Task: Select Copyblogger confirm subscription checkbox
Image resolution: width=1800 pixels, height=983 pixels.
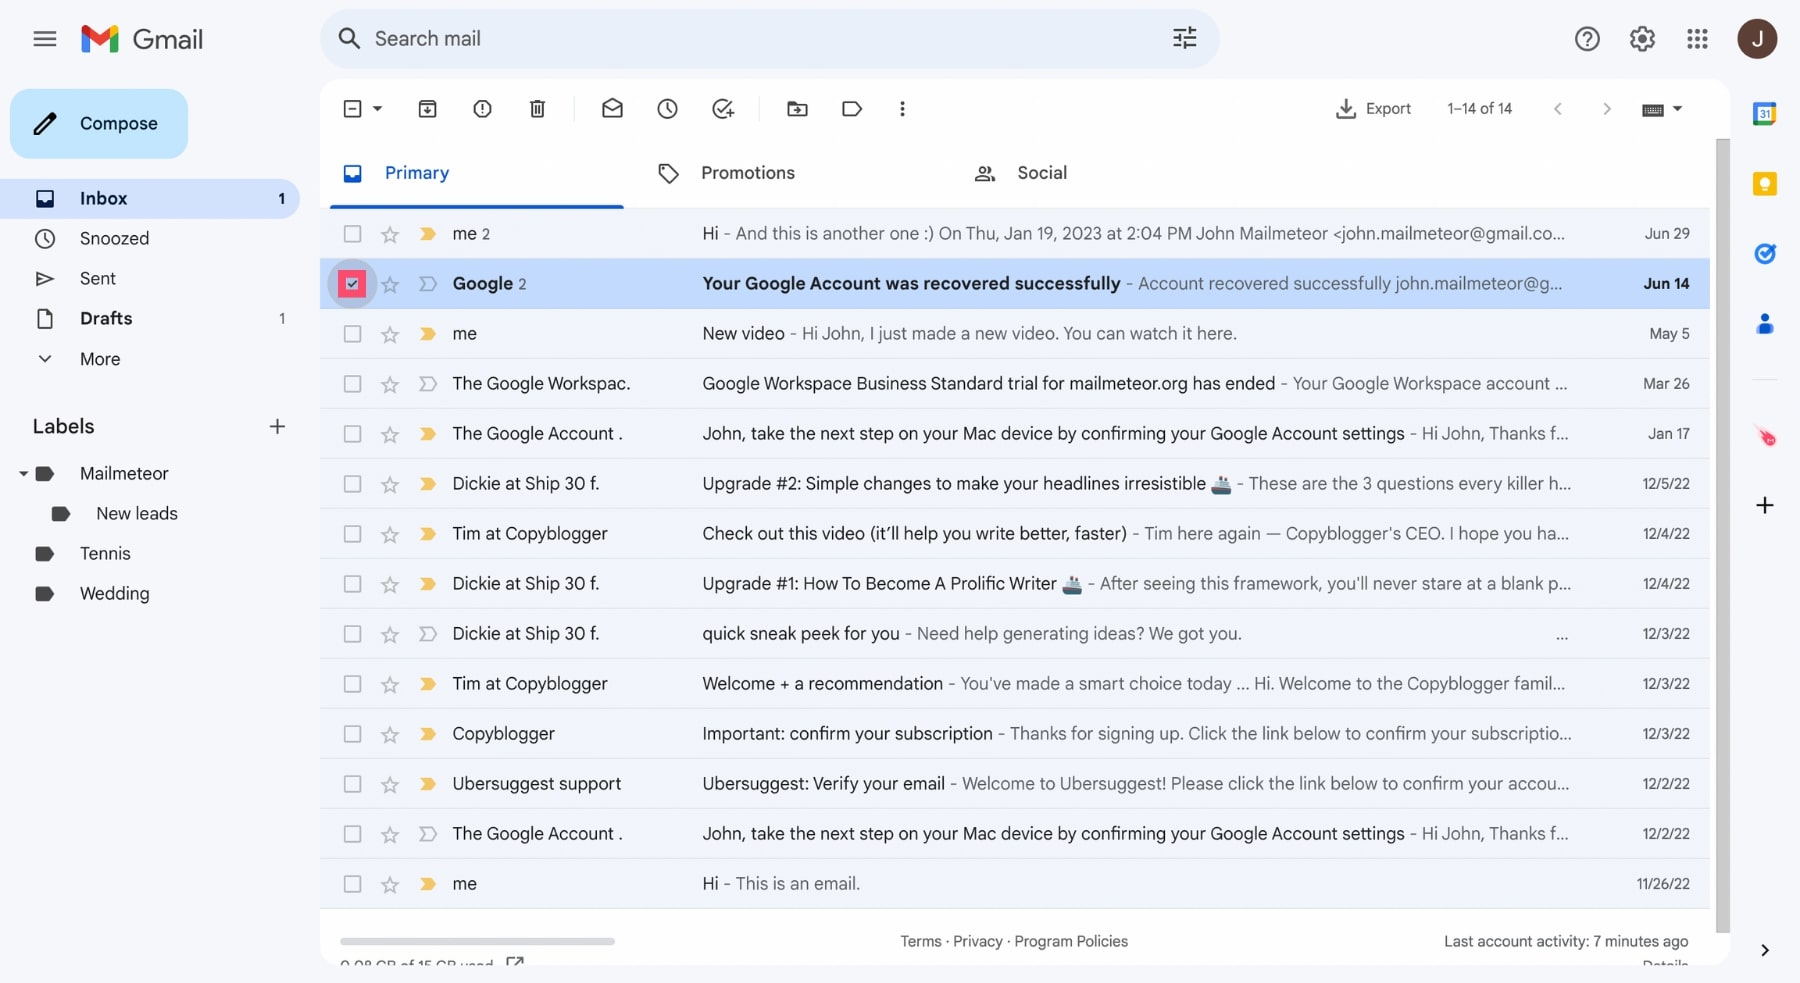Action: [x=352, y=734]
